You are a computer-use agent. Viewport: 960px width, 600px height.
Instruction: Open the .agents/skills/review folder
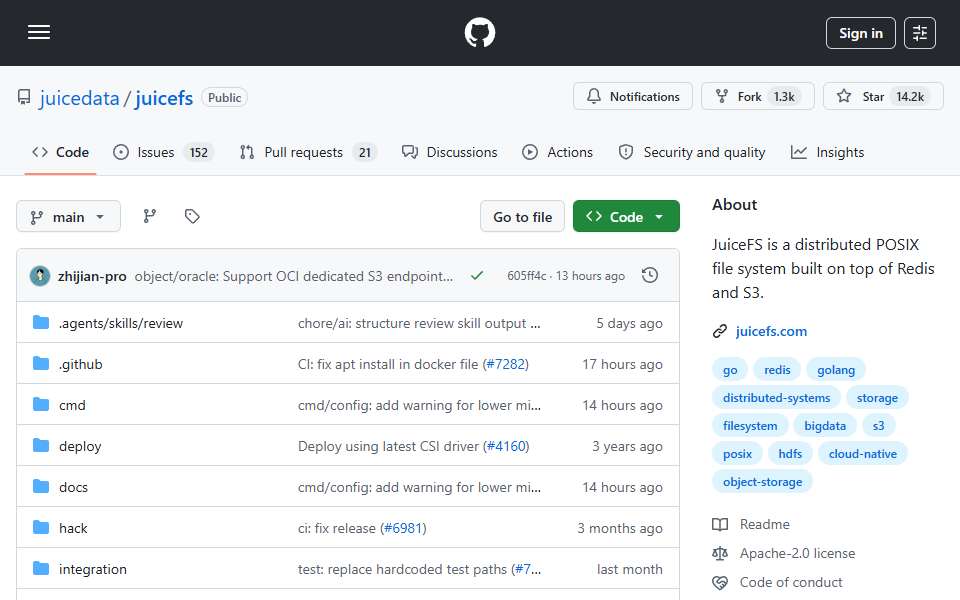pyautogui.click(x=121, y=323)
